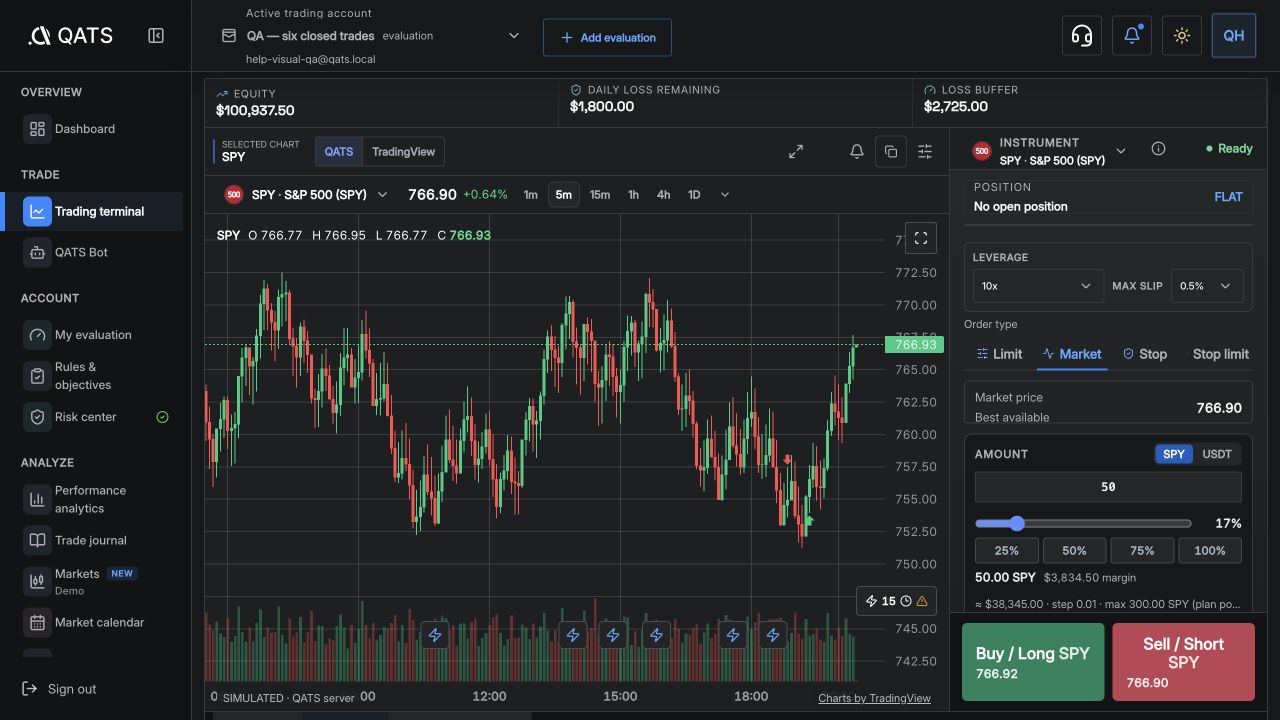Open chart alerts bell icon
The height and width of the screenshot is (720, 1280).
coord(857,152)
